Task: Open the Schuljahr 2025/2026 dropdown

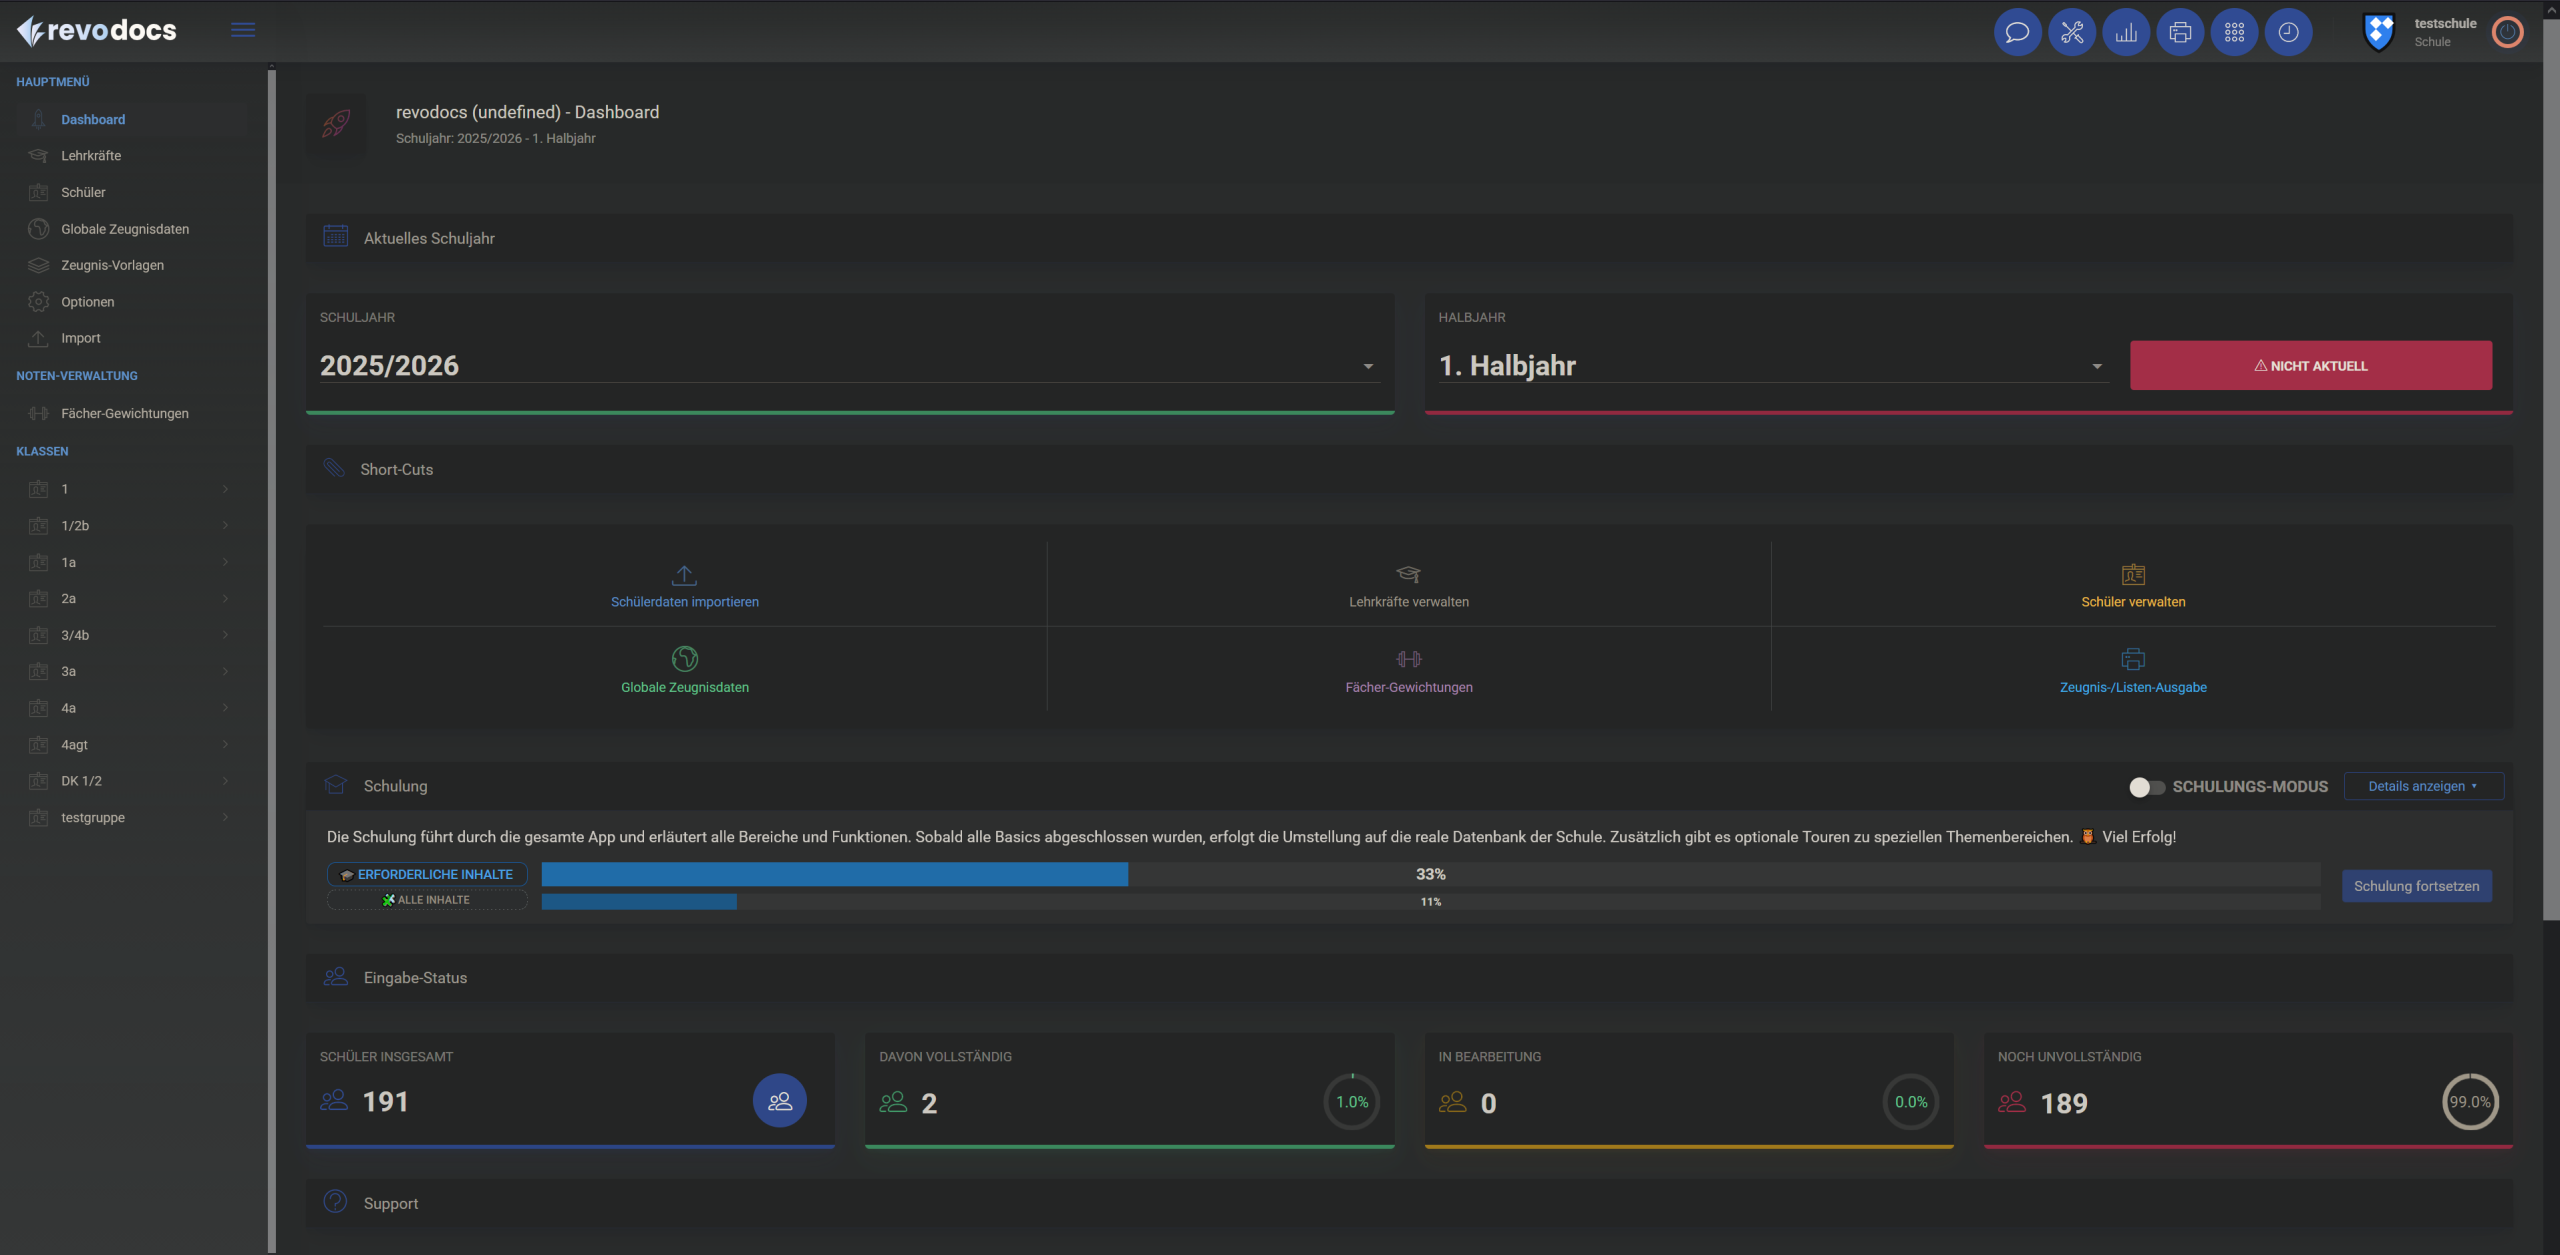Action: 848,366
